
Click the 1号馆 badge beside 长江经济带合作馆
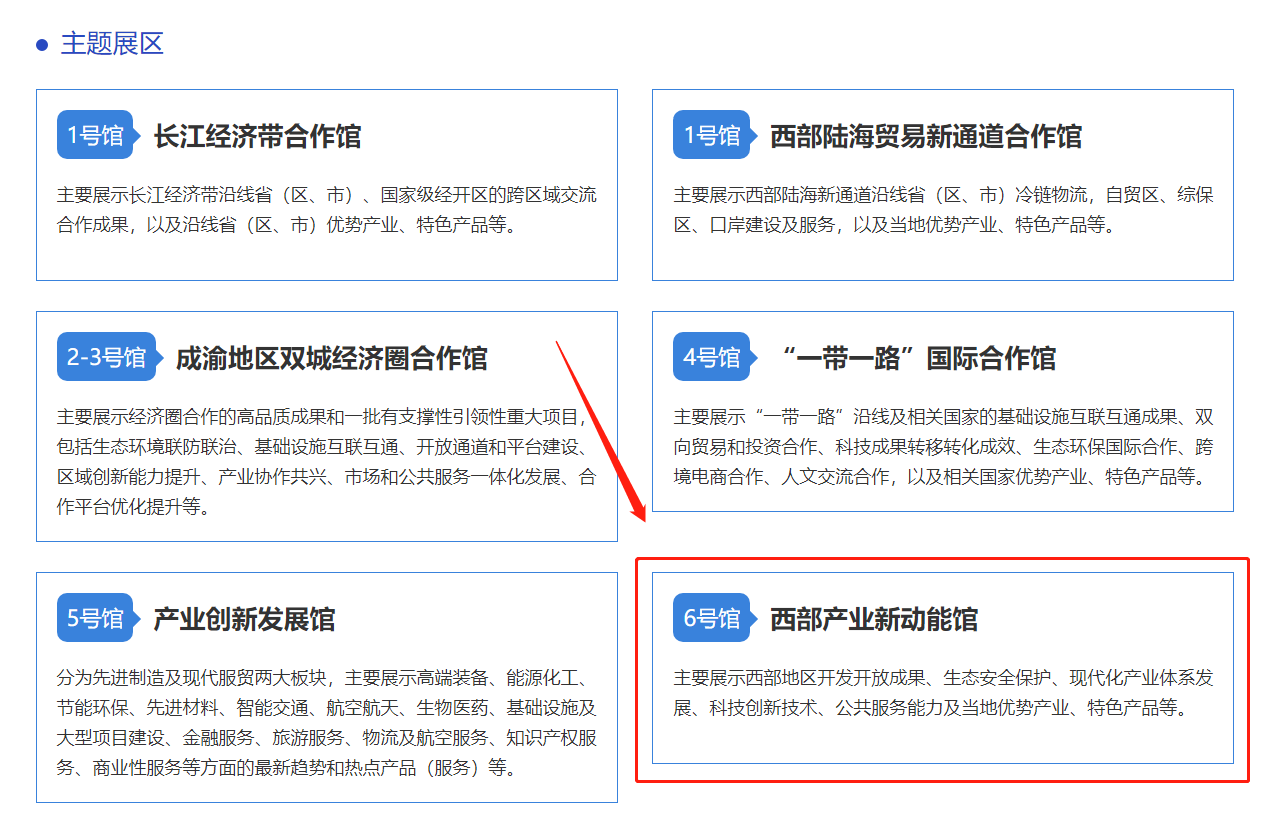(x=96, y=135)
